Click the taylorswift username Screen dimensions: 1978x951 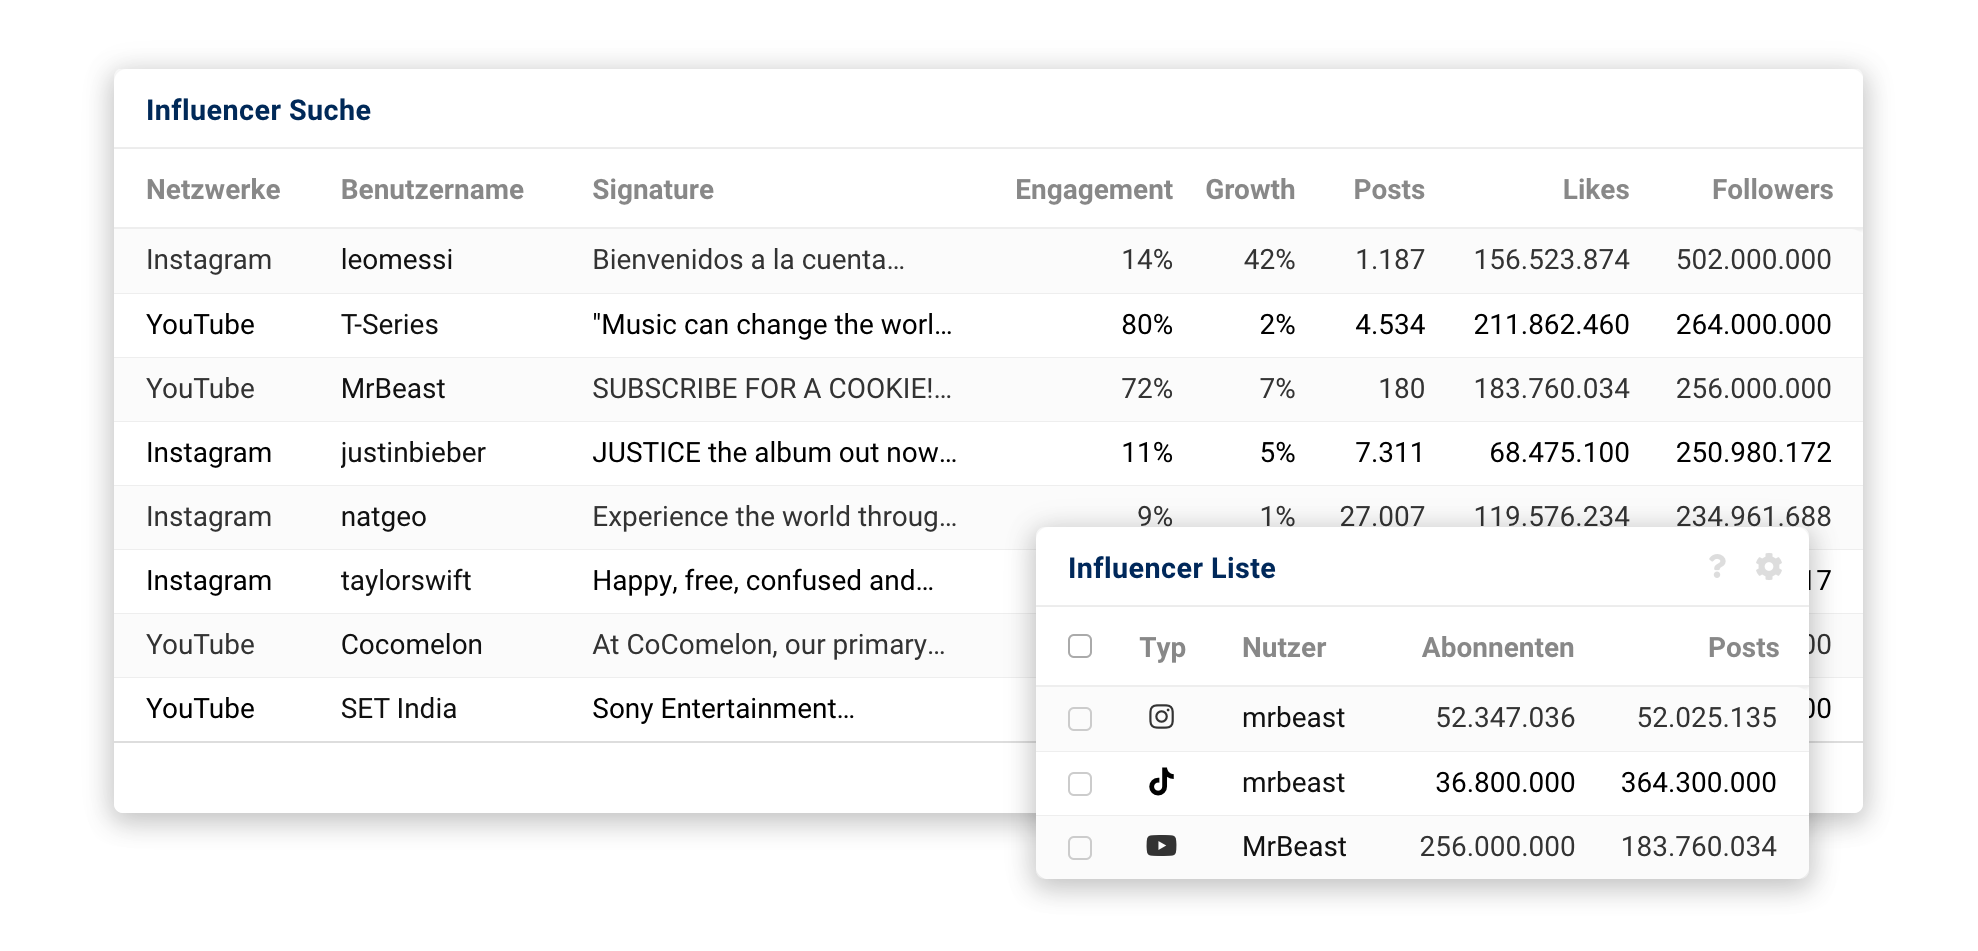coord(405,581)
